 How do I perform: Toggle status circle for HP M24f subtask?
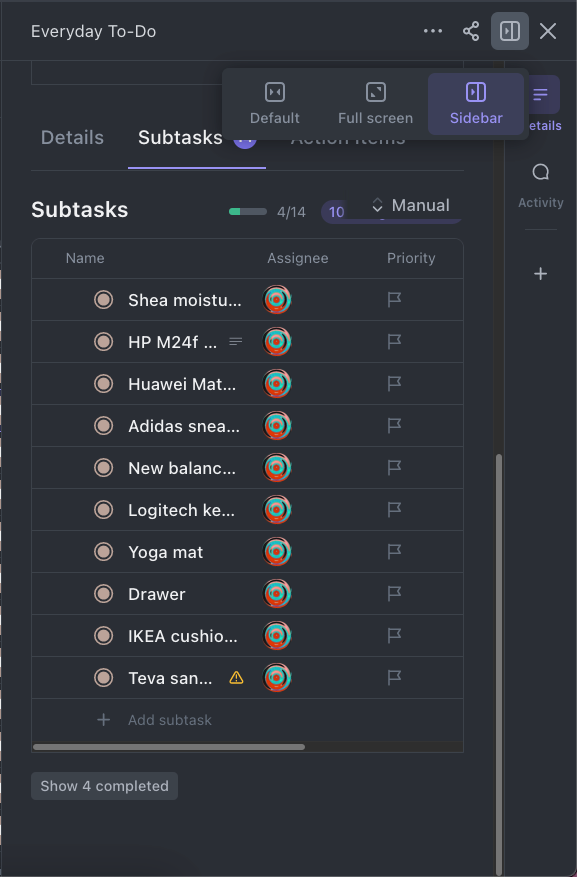pyautogui.click(x=103, y=342)
